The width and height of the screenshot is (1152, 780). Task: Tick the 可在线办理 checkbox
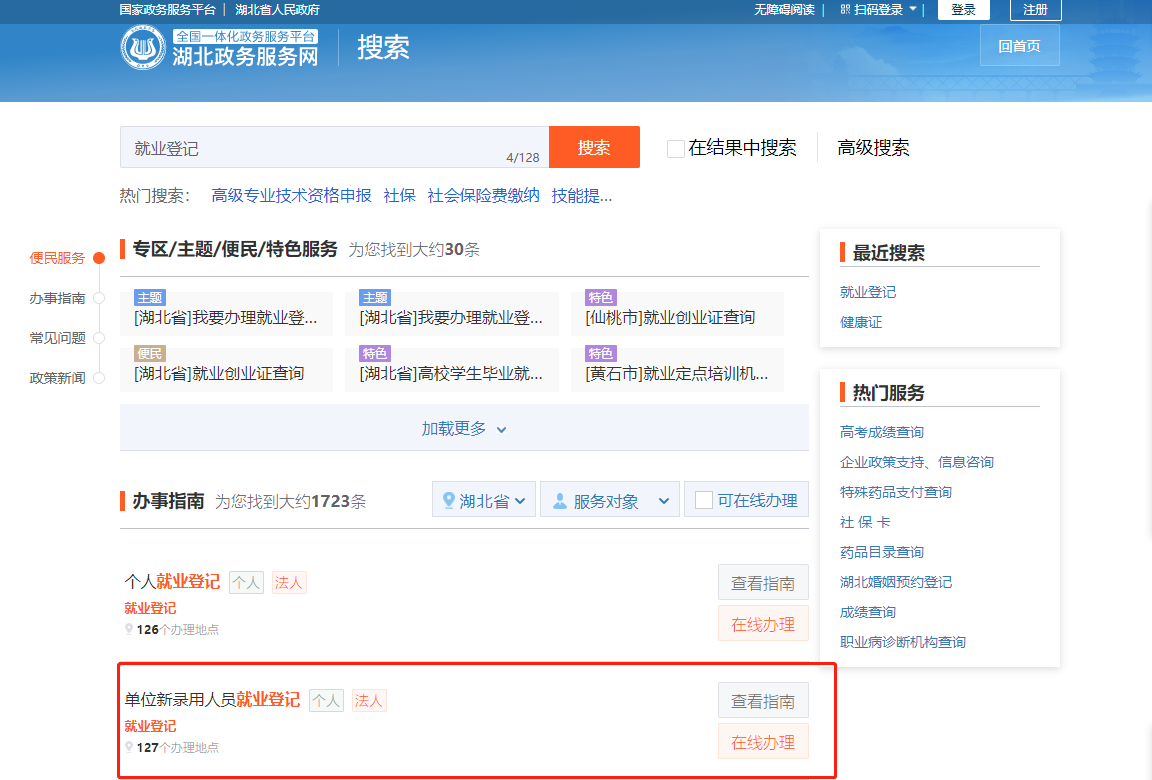704,500
